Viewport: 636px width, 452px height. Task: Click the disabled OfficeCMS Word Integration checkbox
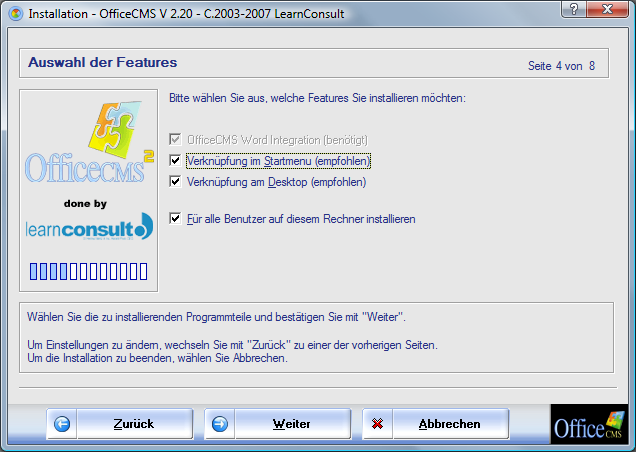[175, 140]
